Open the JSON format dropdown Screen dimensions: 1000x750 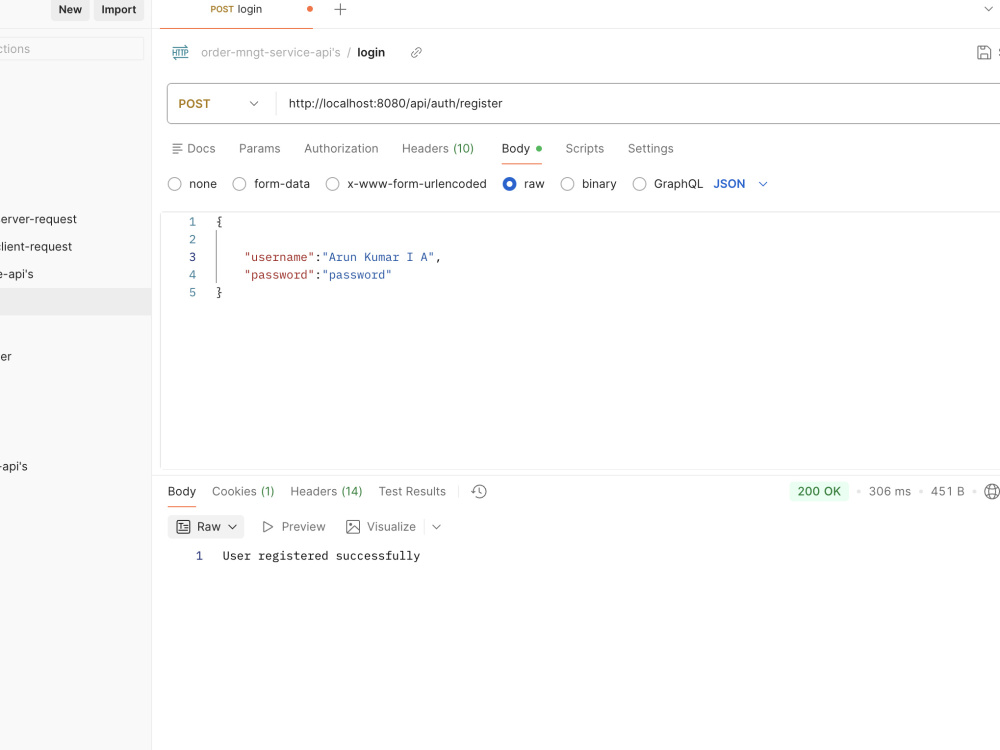(740, 184)
